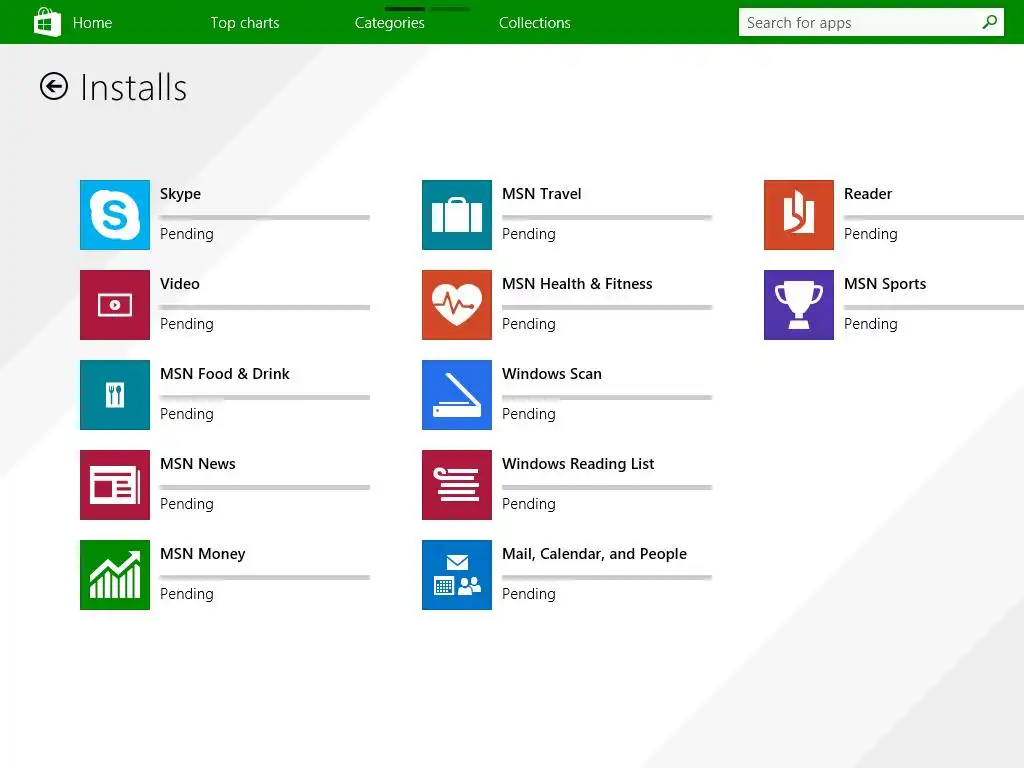
Task: Click the Installs page heading
Action: [134, 88]
